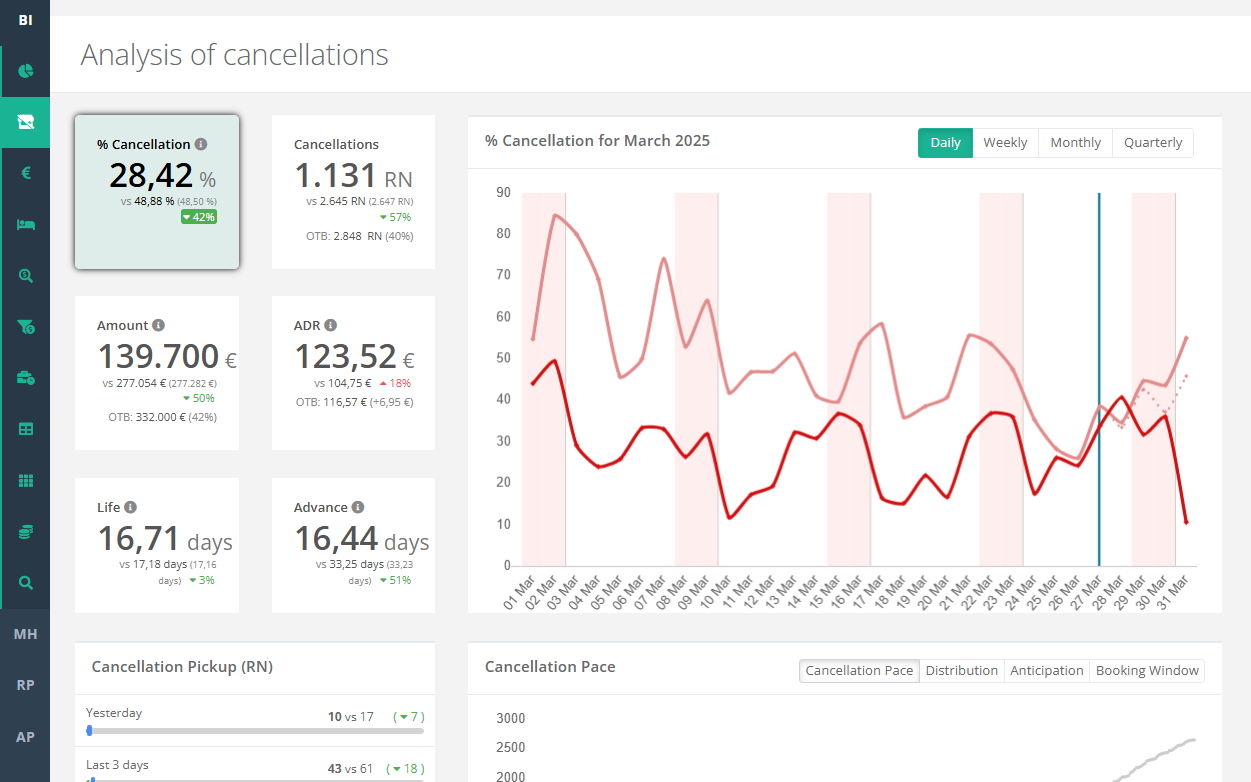Click the funnel filter sidebar icon

coord(26,326)
